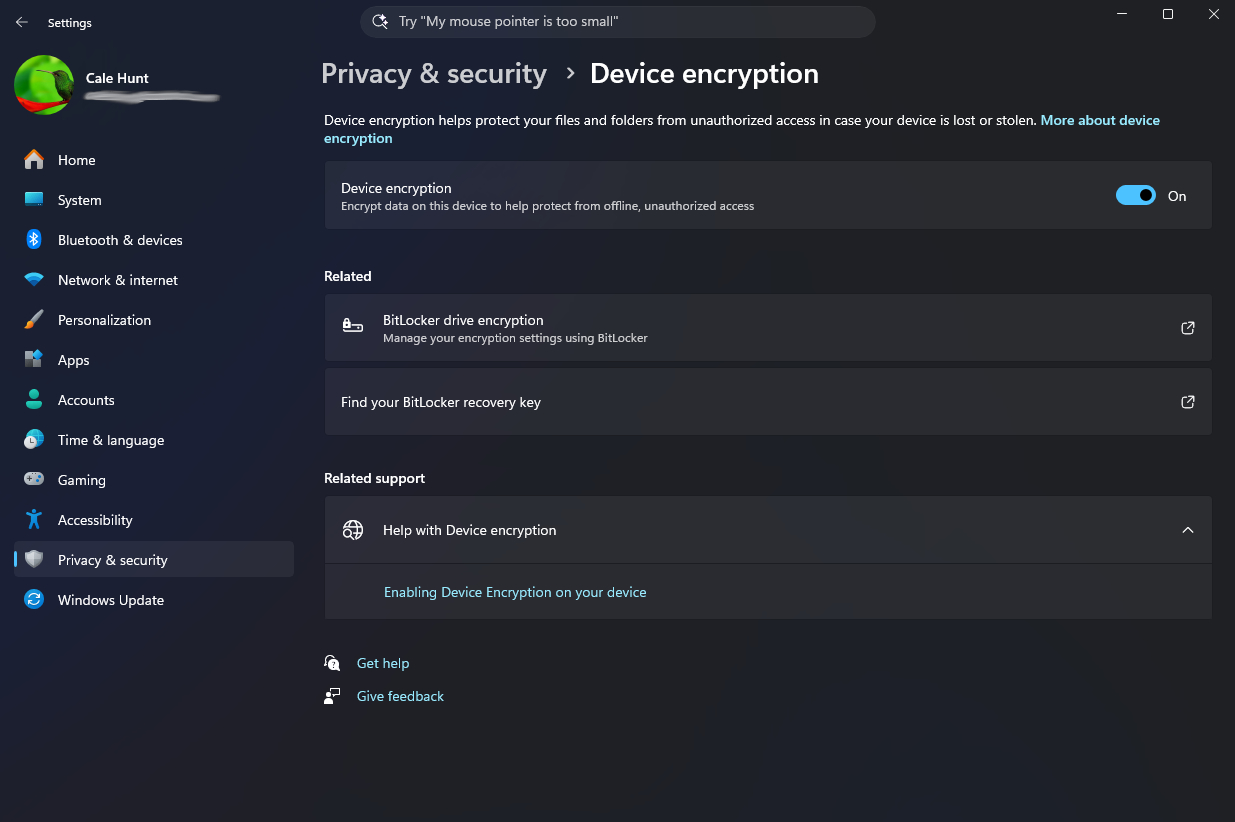This screenshot has width=1235, height=822.
Task: Click the Bluetooth icon in sidebar
Action: [x=34, y=240]
